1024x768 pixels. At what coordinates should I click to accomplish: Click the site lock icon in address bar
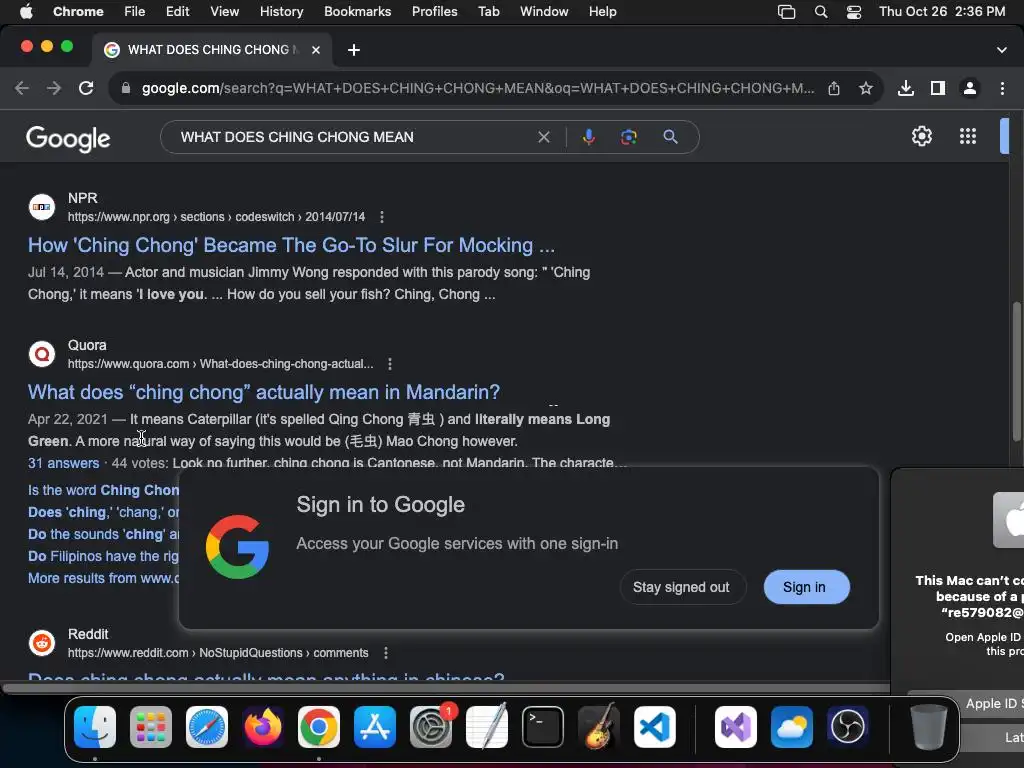pos(126,88)
